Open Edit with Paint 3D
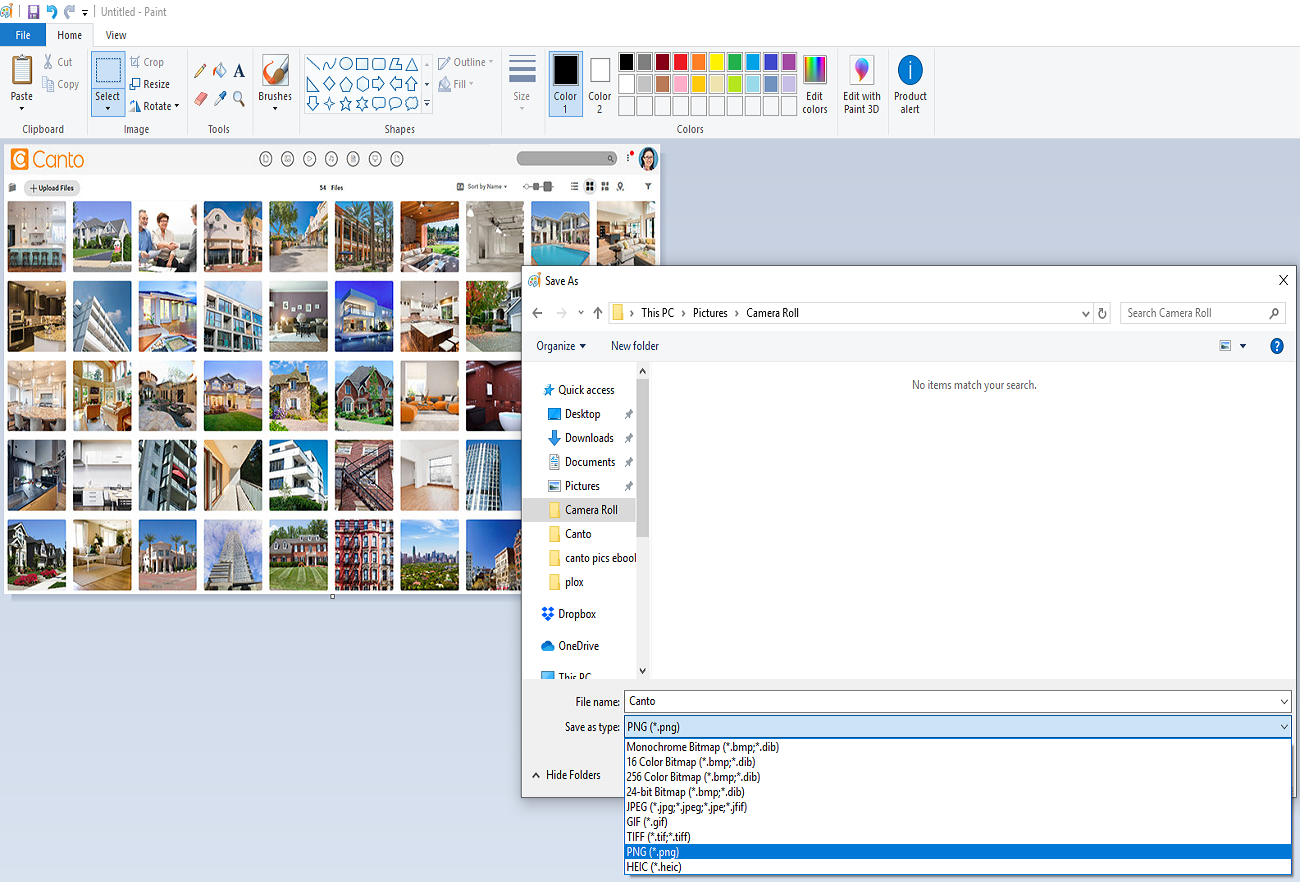1300x882 pixels. [x=861, y=84]
